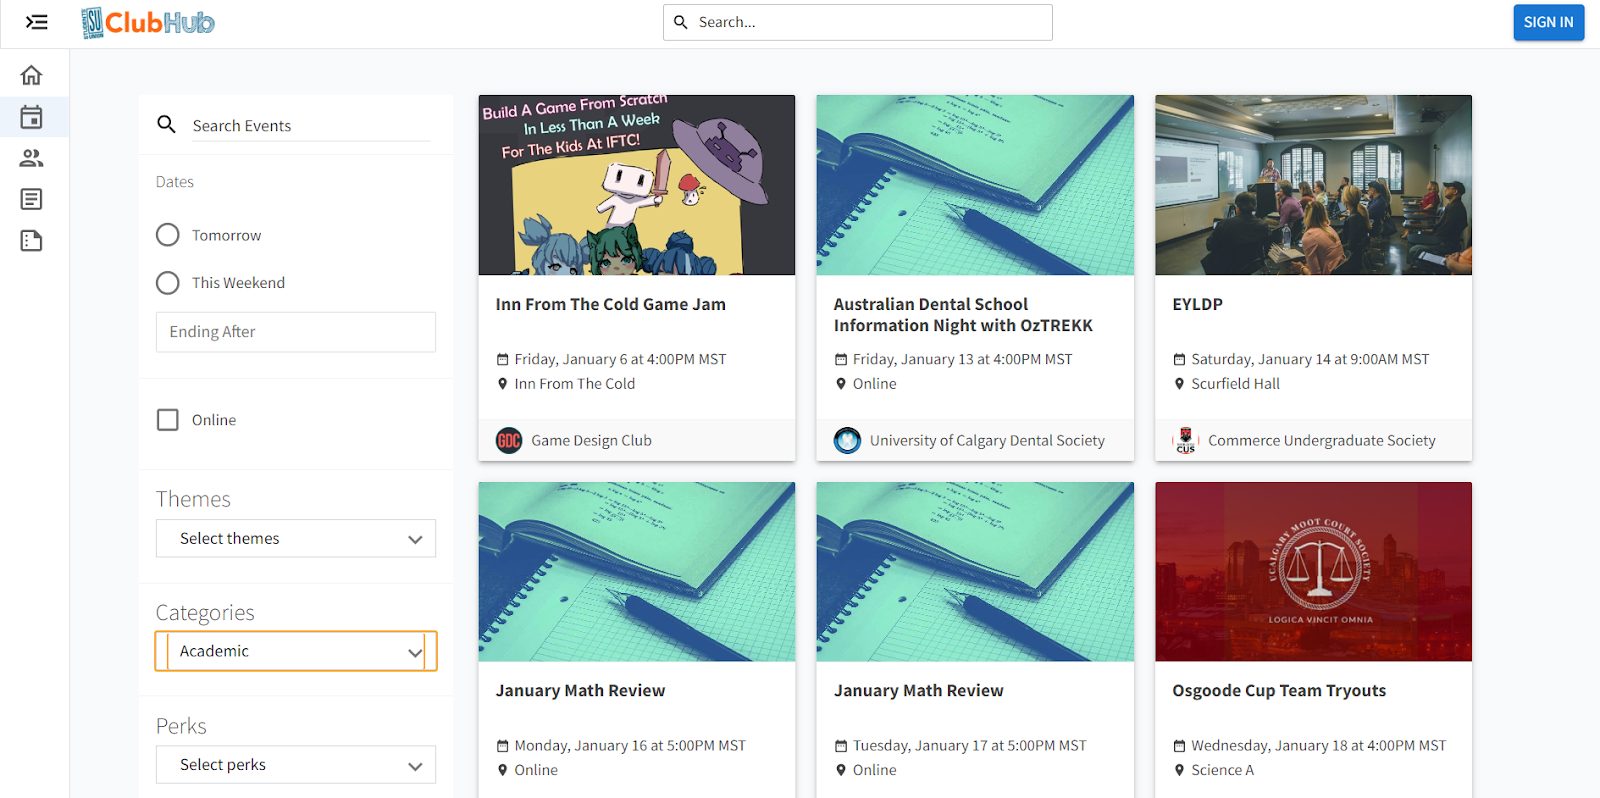Open Organizations via sidebar people icon

(x=32, y=158)
